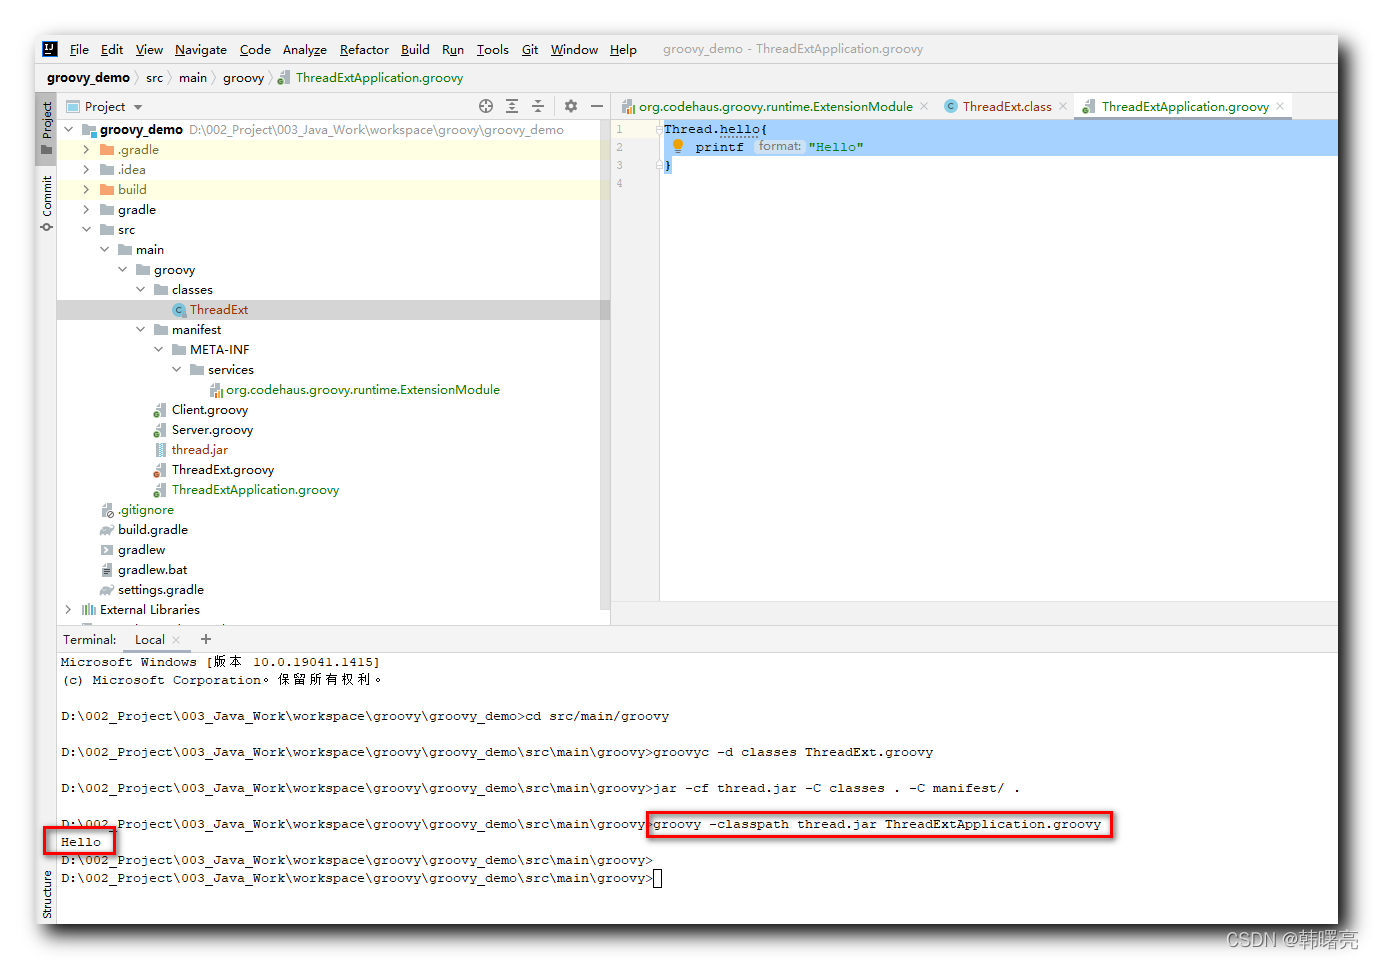Expand External Libraries node
The image size is (1373, 959).
click(69, 609)
